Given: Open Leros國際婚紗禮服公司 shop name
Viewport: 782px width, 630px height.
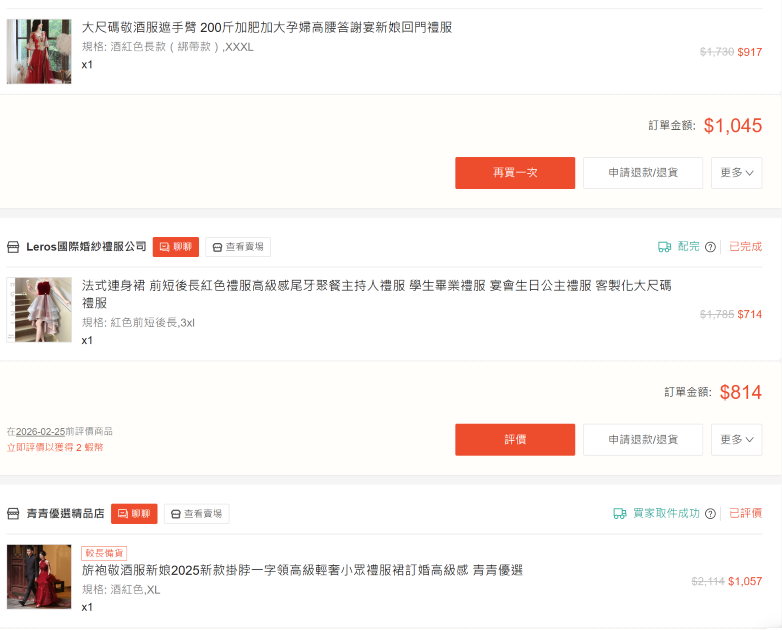Looking at the screenshot, I should [x=86, y=247].
